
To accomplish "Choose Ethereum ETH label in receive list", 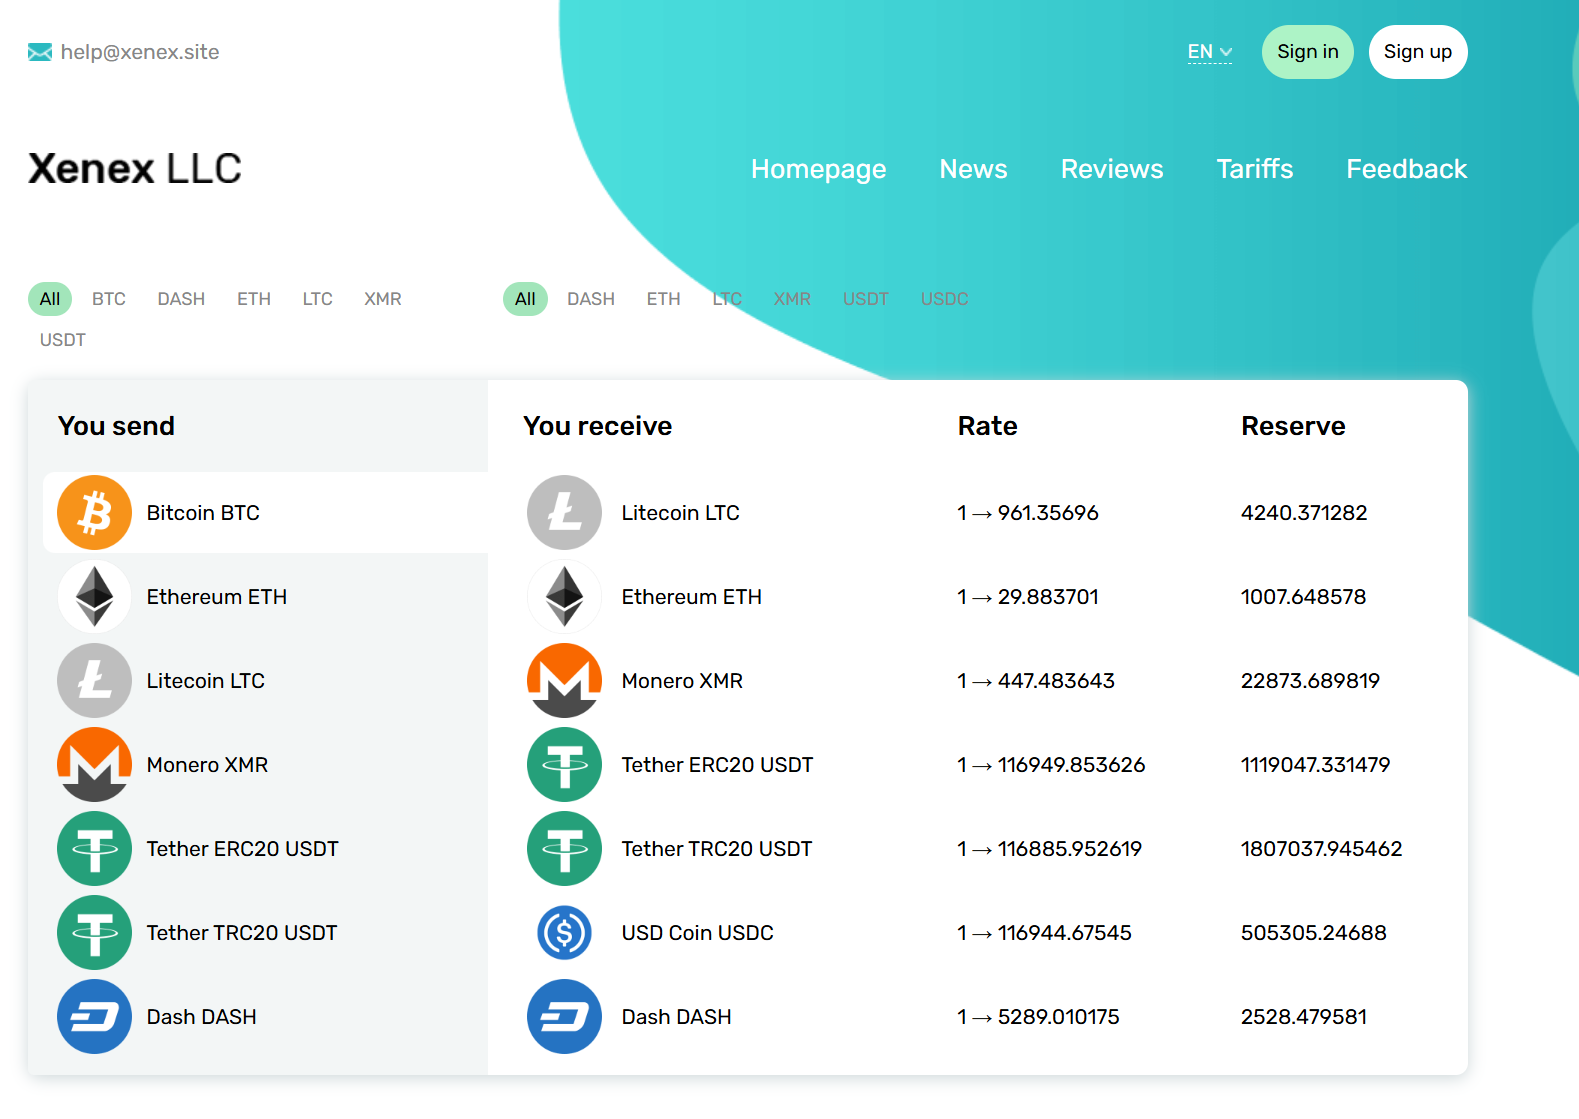I will 692,597.
